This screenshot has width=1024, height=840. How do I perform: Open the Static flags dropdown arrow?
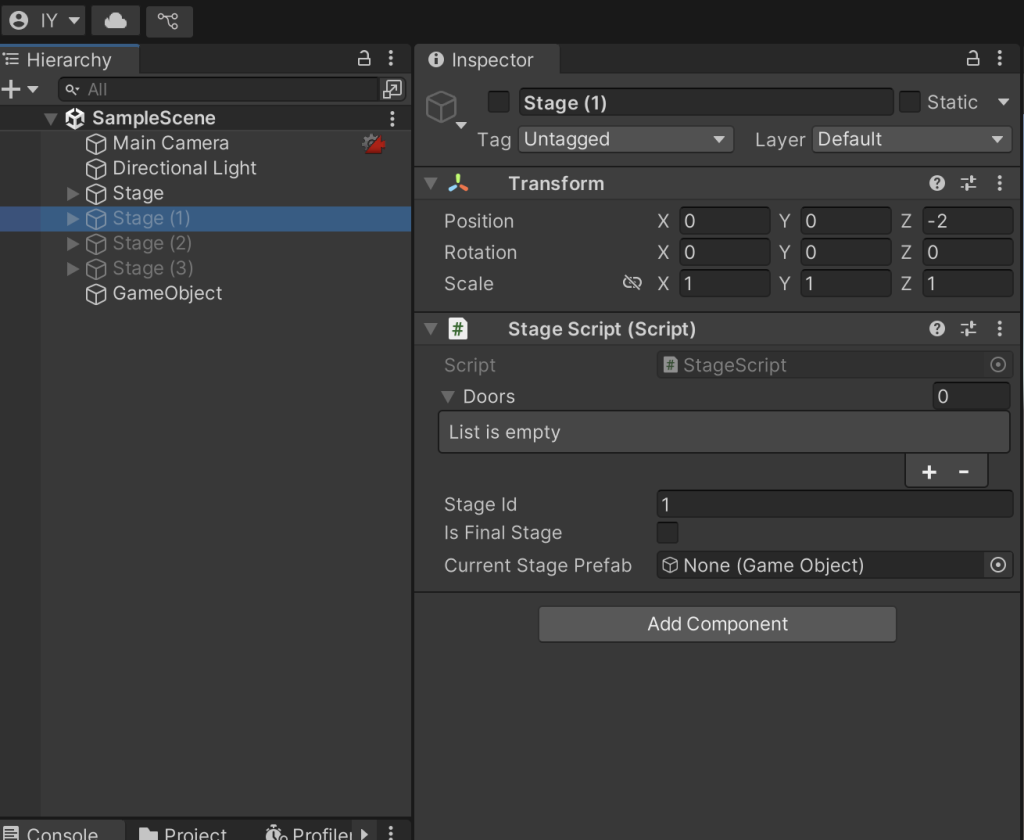click(1004, 103)
